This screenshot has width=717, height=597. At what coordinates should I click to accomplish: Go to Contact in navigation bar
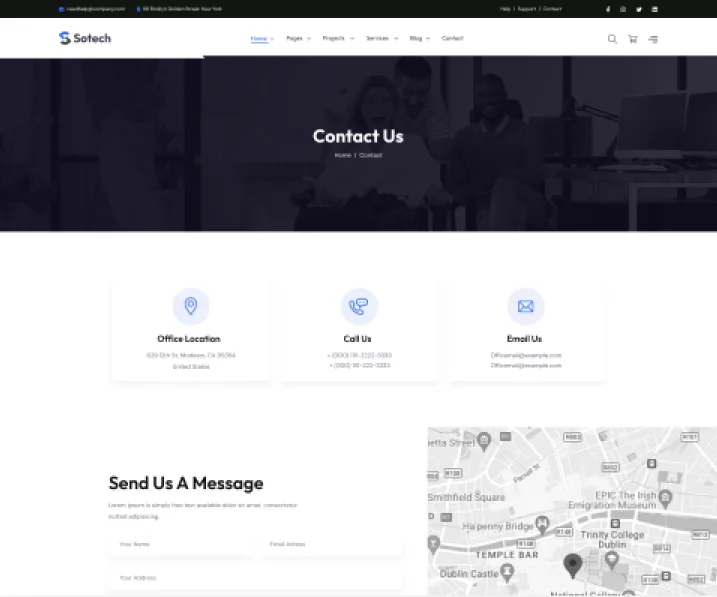[452, 39]
